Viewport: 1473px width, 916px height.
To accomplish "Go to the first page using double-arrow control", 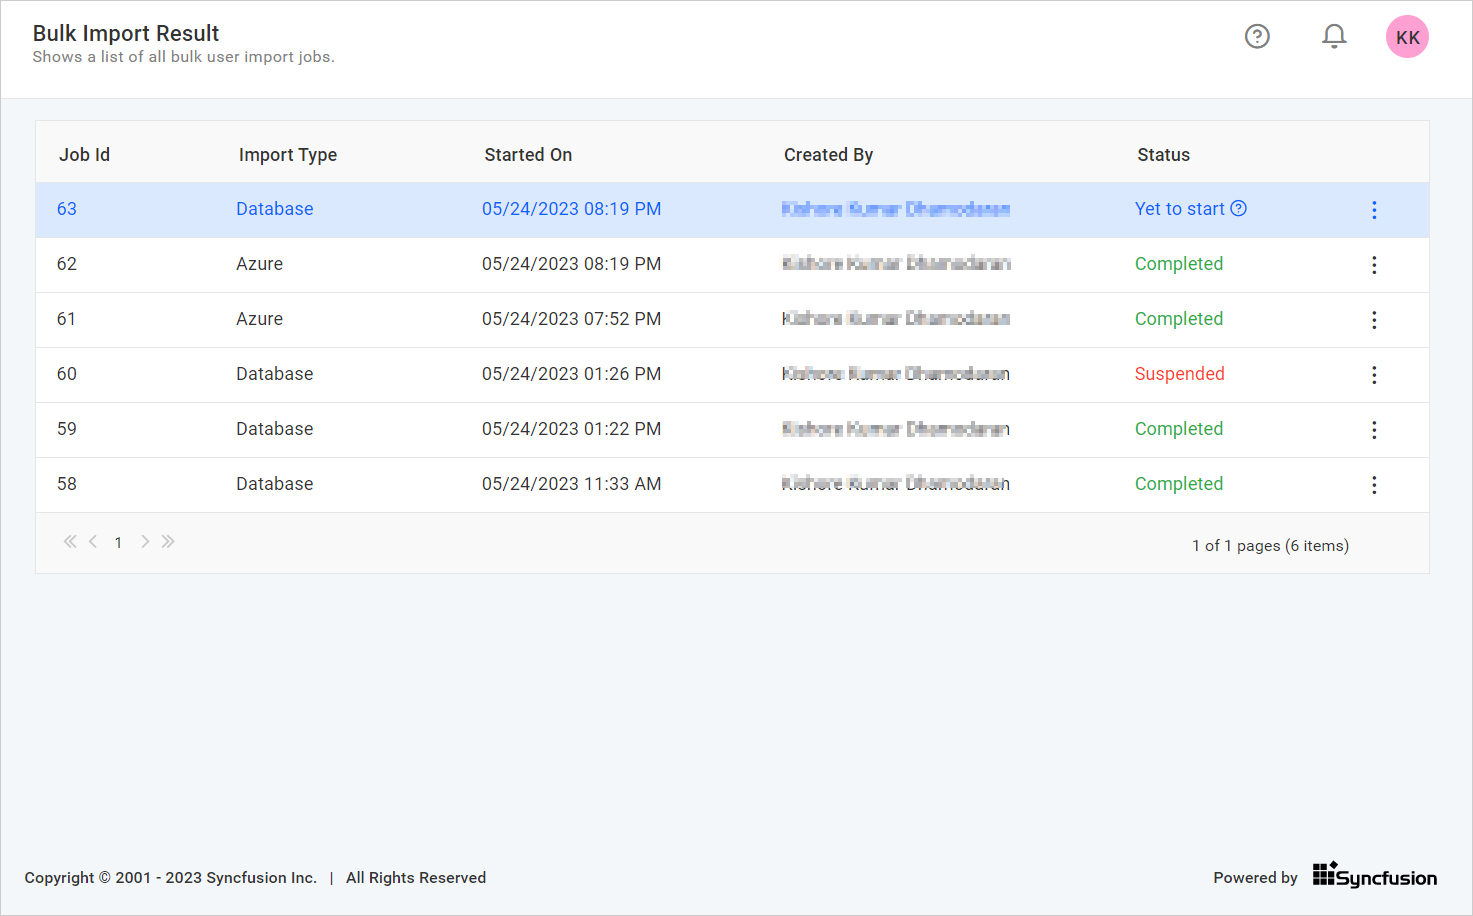I will [x=70, y=541].
